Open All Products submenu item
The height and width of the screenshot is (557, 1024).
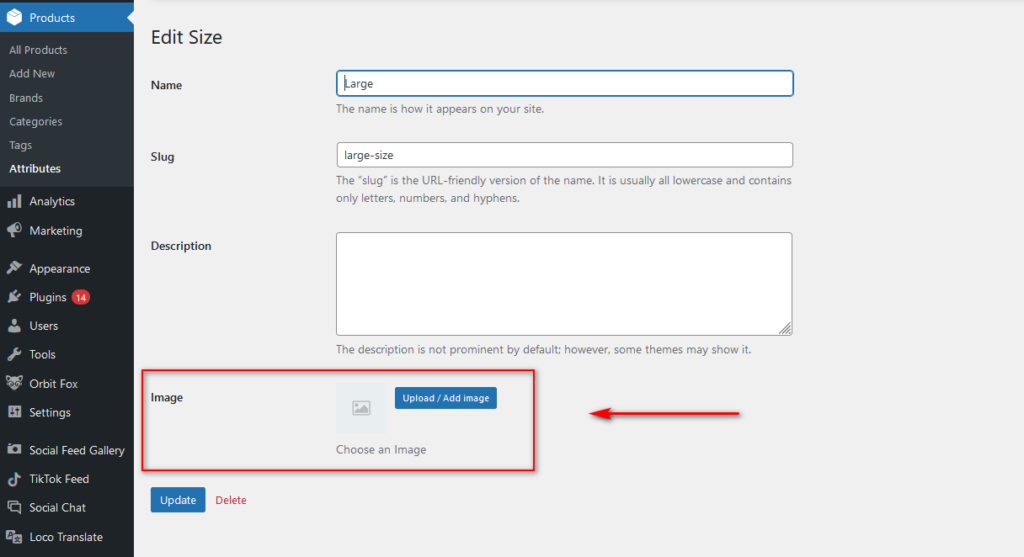[38, 50]
